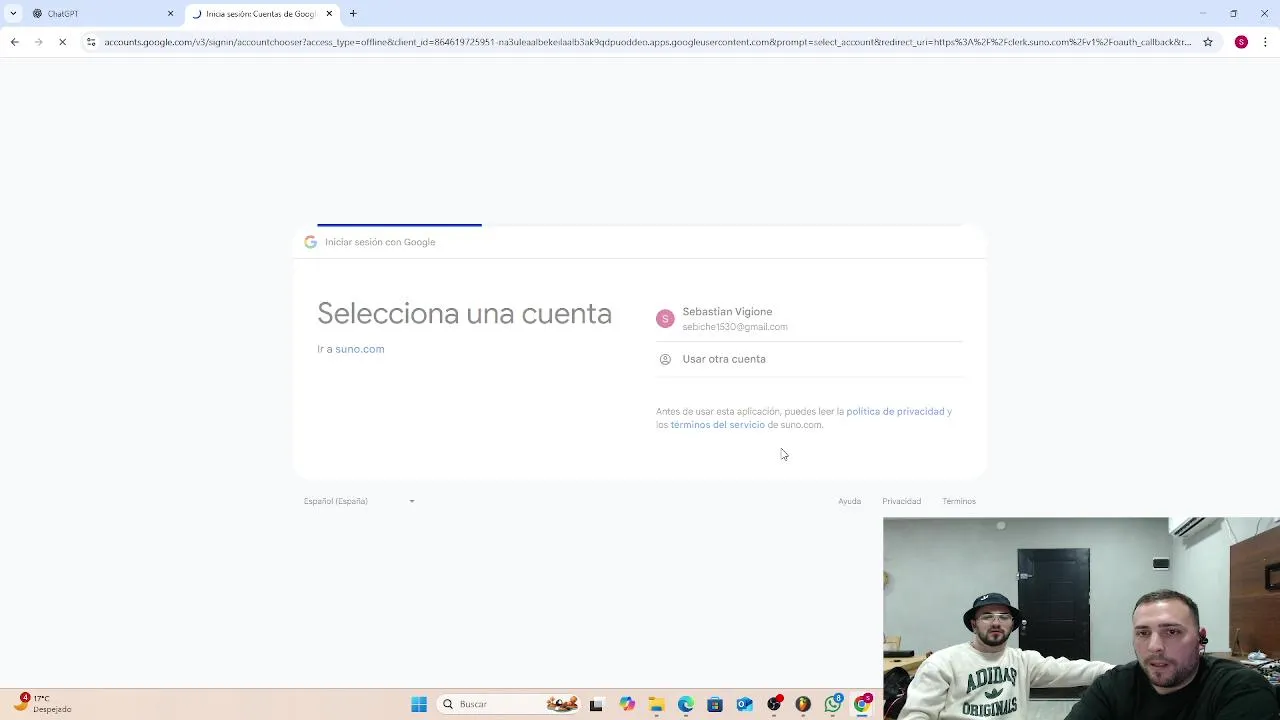Close the ChatGPT tab
Screen dimensions: 1280x720
pos(170,14)
